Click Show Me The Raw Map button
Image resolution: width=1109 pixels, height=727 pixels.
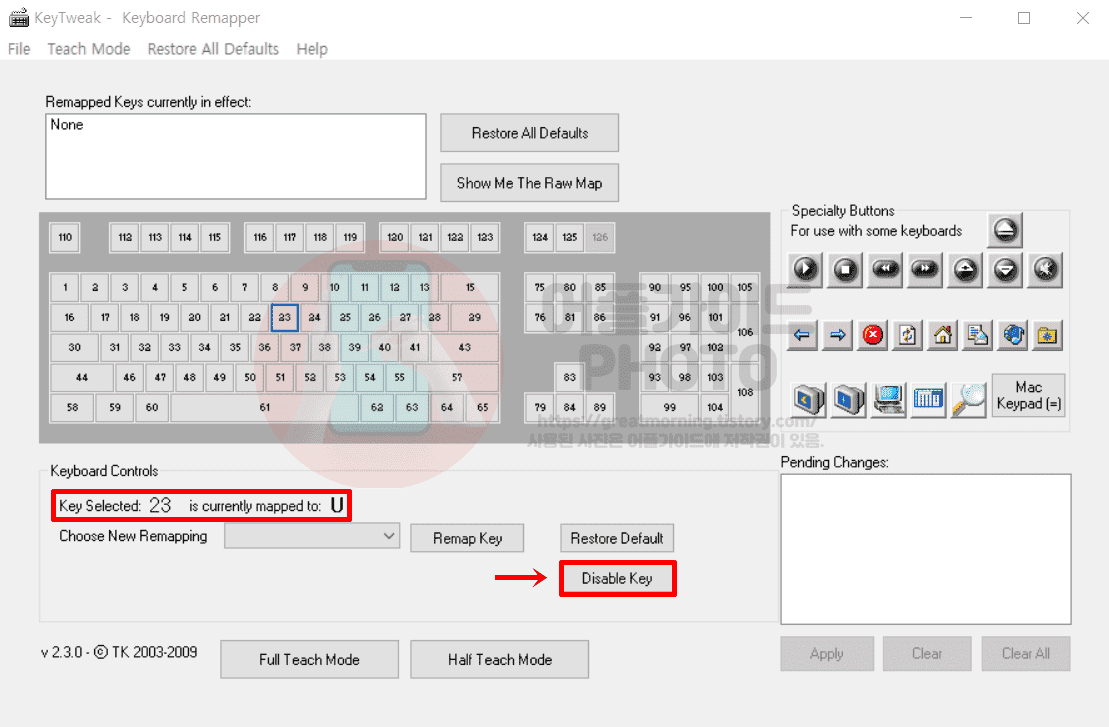click(x=530, y=183)
